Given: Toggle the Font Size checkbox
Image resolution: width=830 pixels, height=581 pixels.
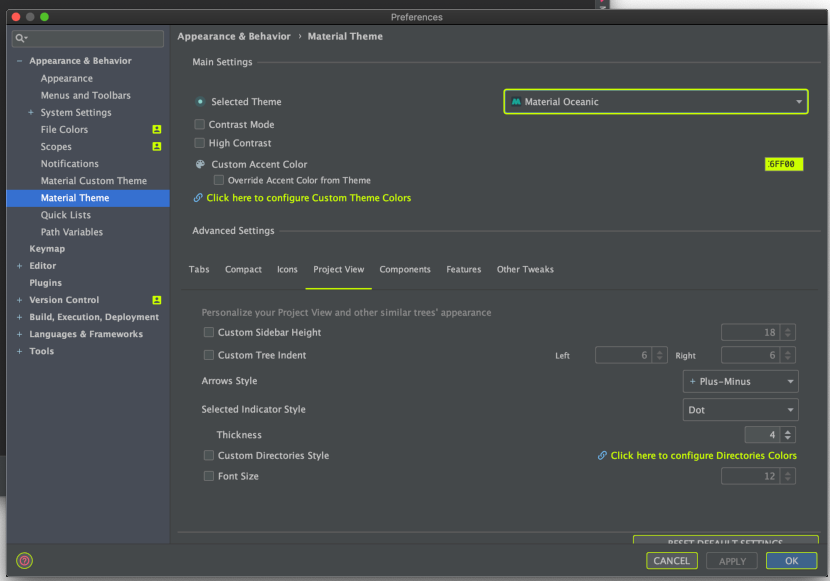Looking at the screenshot, I should [209, 476].
